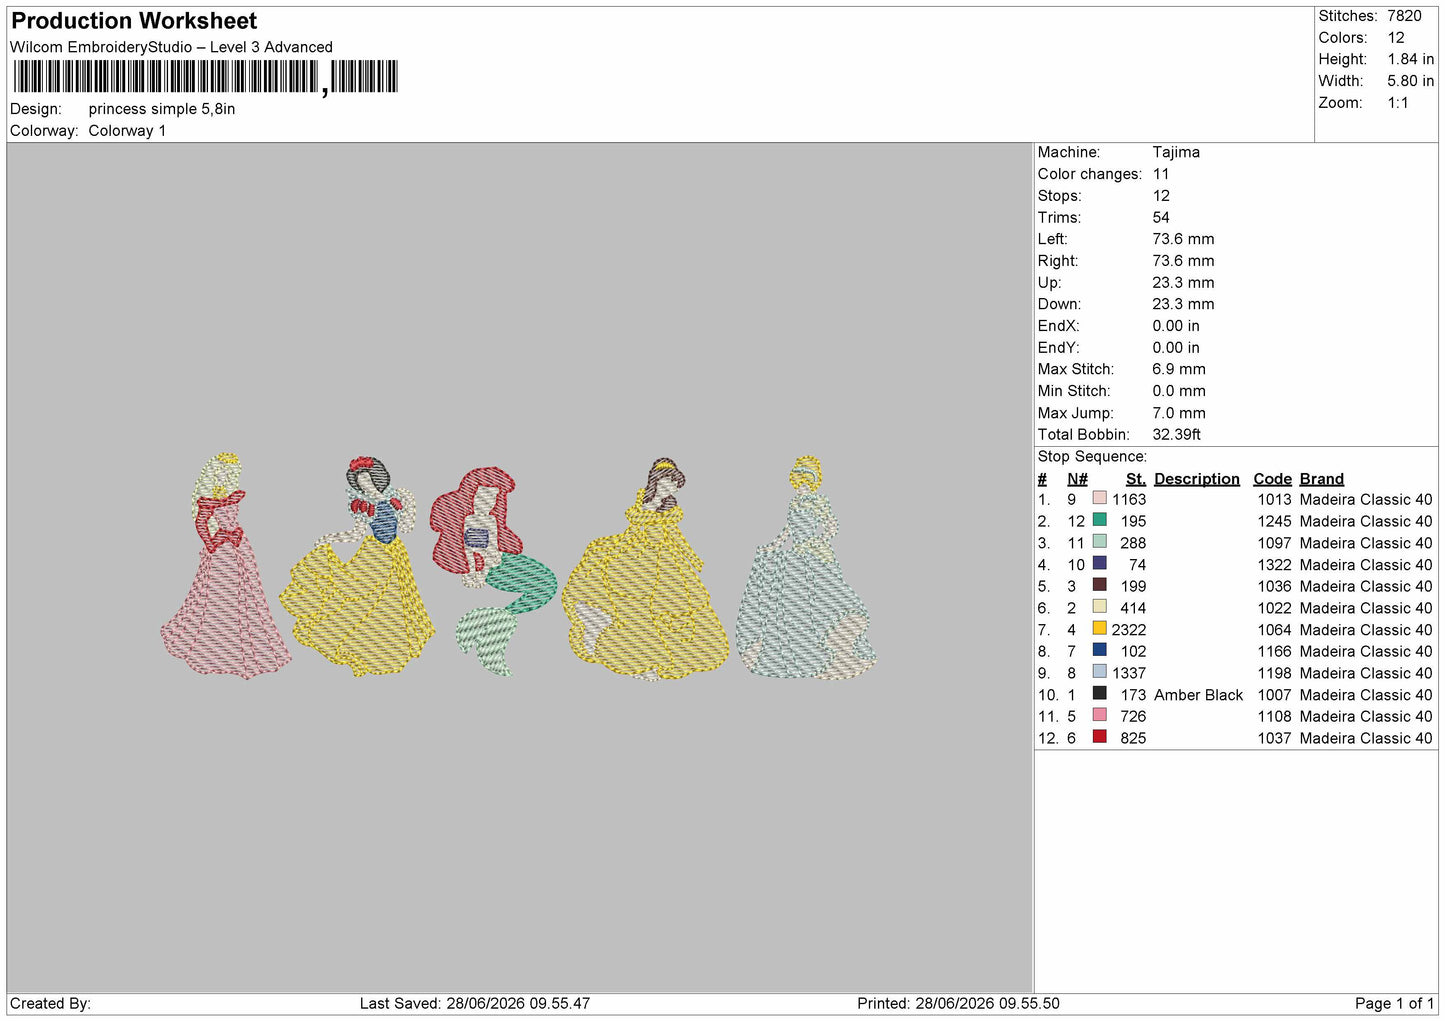Click the Snow White figure with yellow skirt

(x=358, y=567)
